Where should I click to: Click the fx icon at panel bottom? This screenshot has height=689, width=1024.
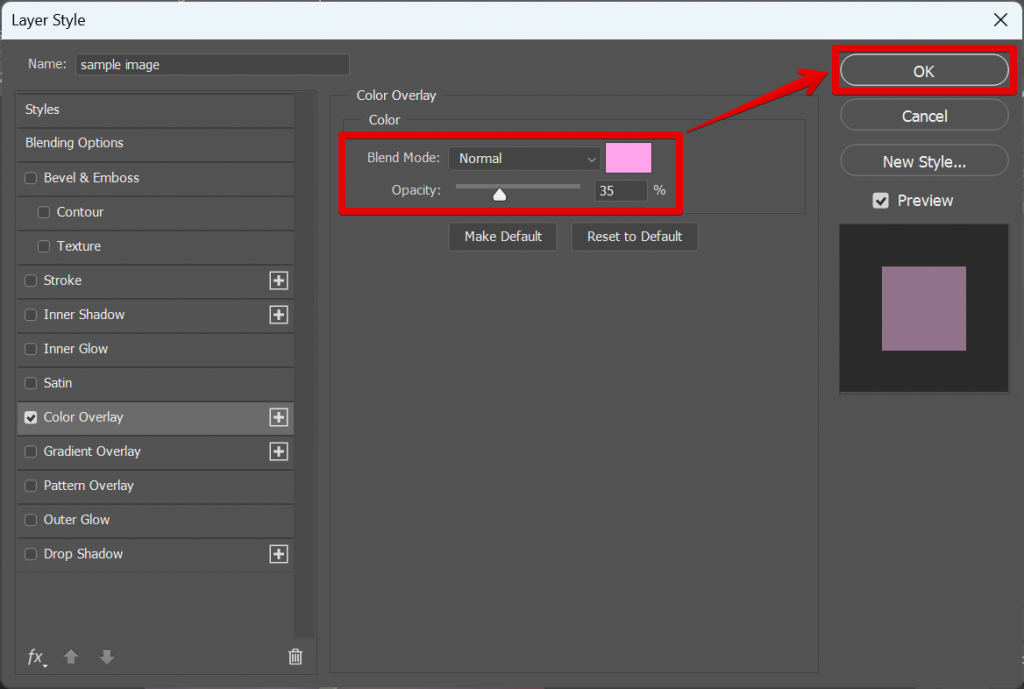point(36,657)
